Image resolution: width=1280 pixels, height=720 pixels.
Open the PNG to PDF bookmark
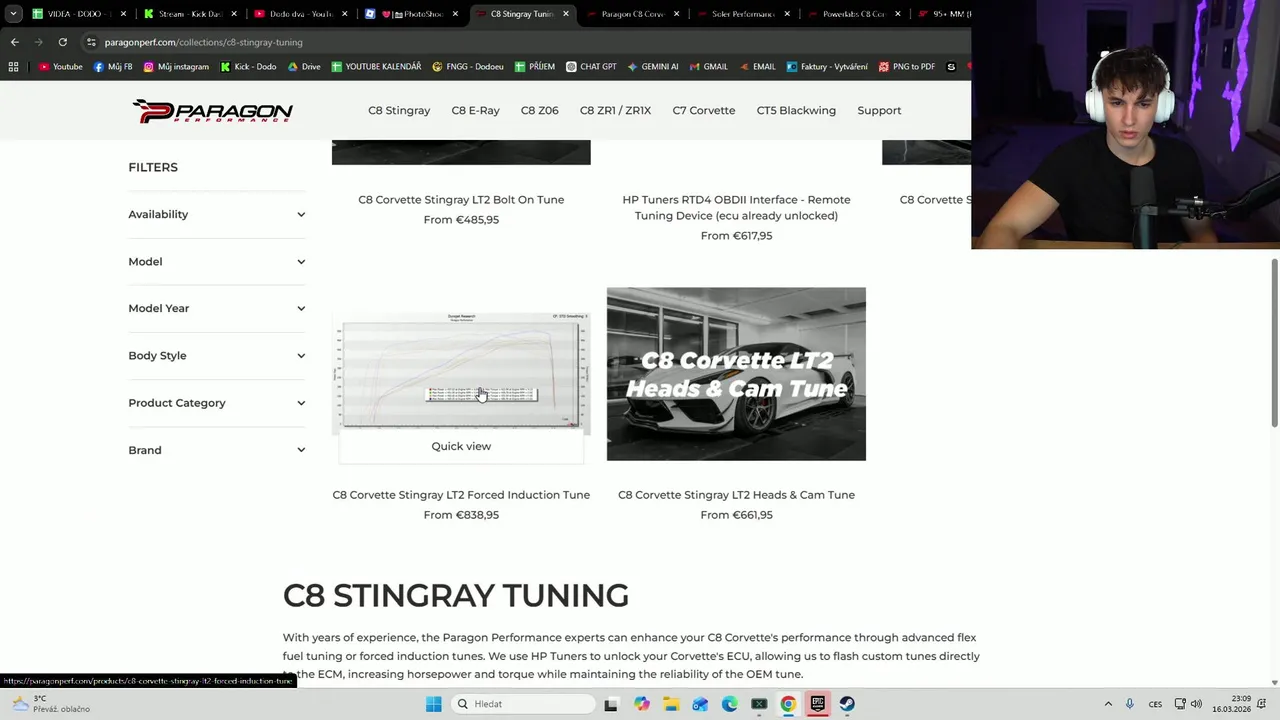[907, 67]
